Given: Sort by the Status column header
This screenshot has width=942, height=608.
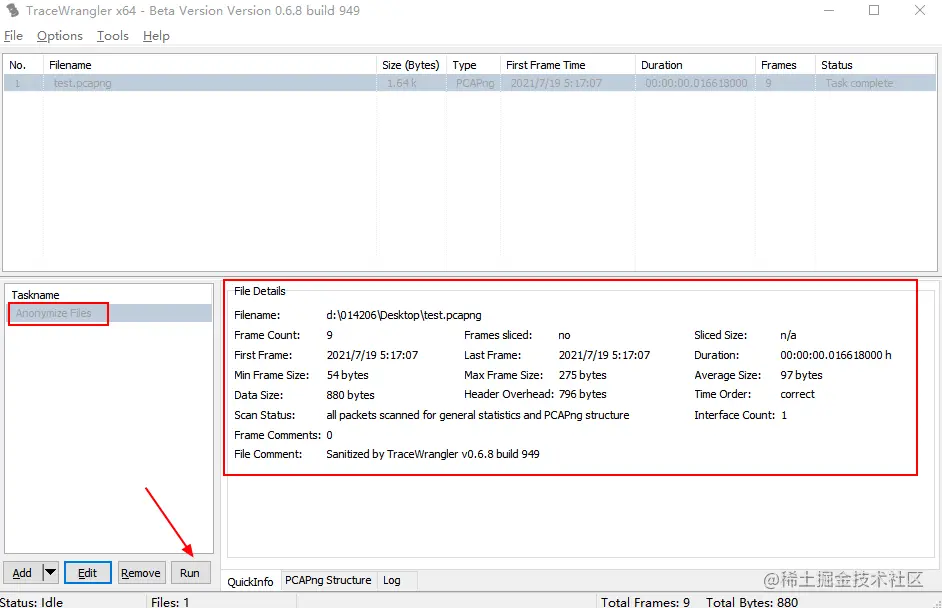Looking at the screenshot, I should (x=876, y=65).
